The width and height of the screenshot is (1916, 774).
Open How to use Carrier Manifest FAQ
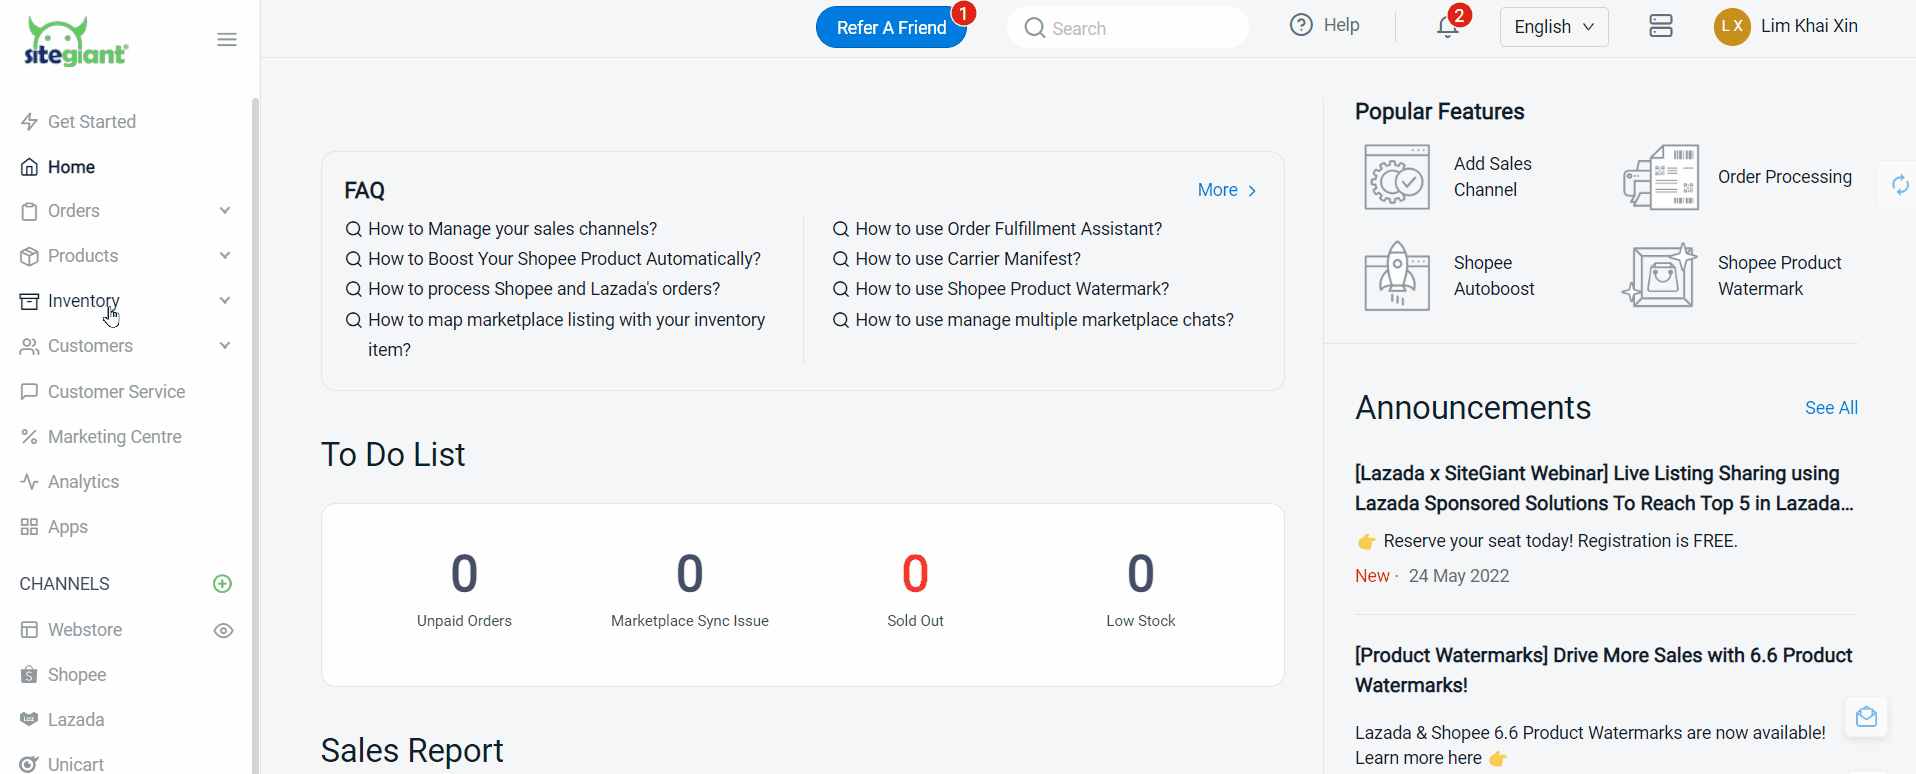(968, 259)
